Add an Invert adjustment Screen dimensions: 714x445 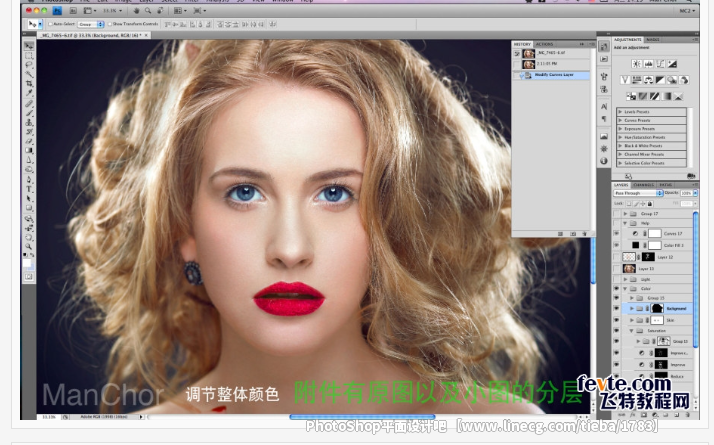pyautogui.click(x=631, y=97)
